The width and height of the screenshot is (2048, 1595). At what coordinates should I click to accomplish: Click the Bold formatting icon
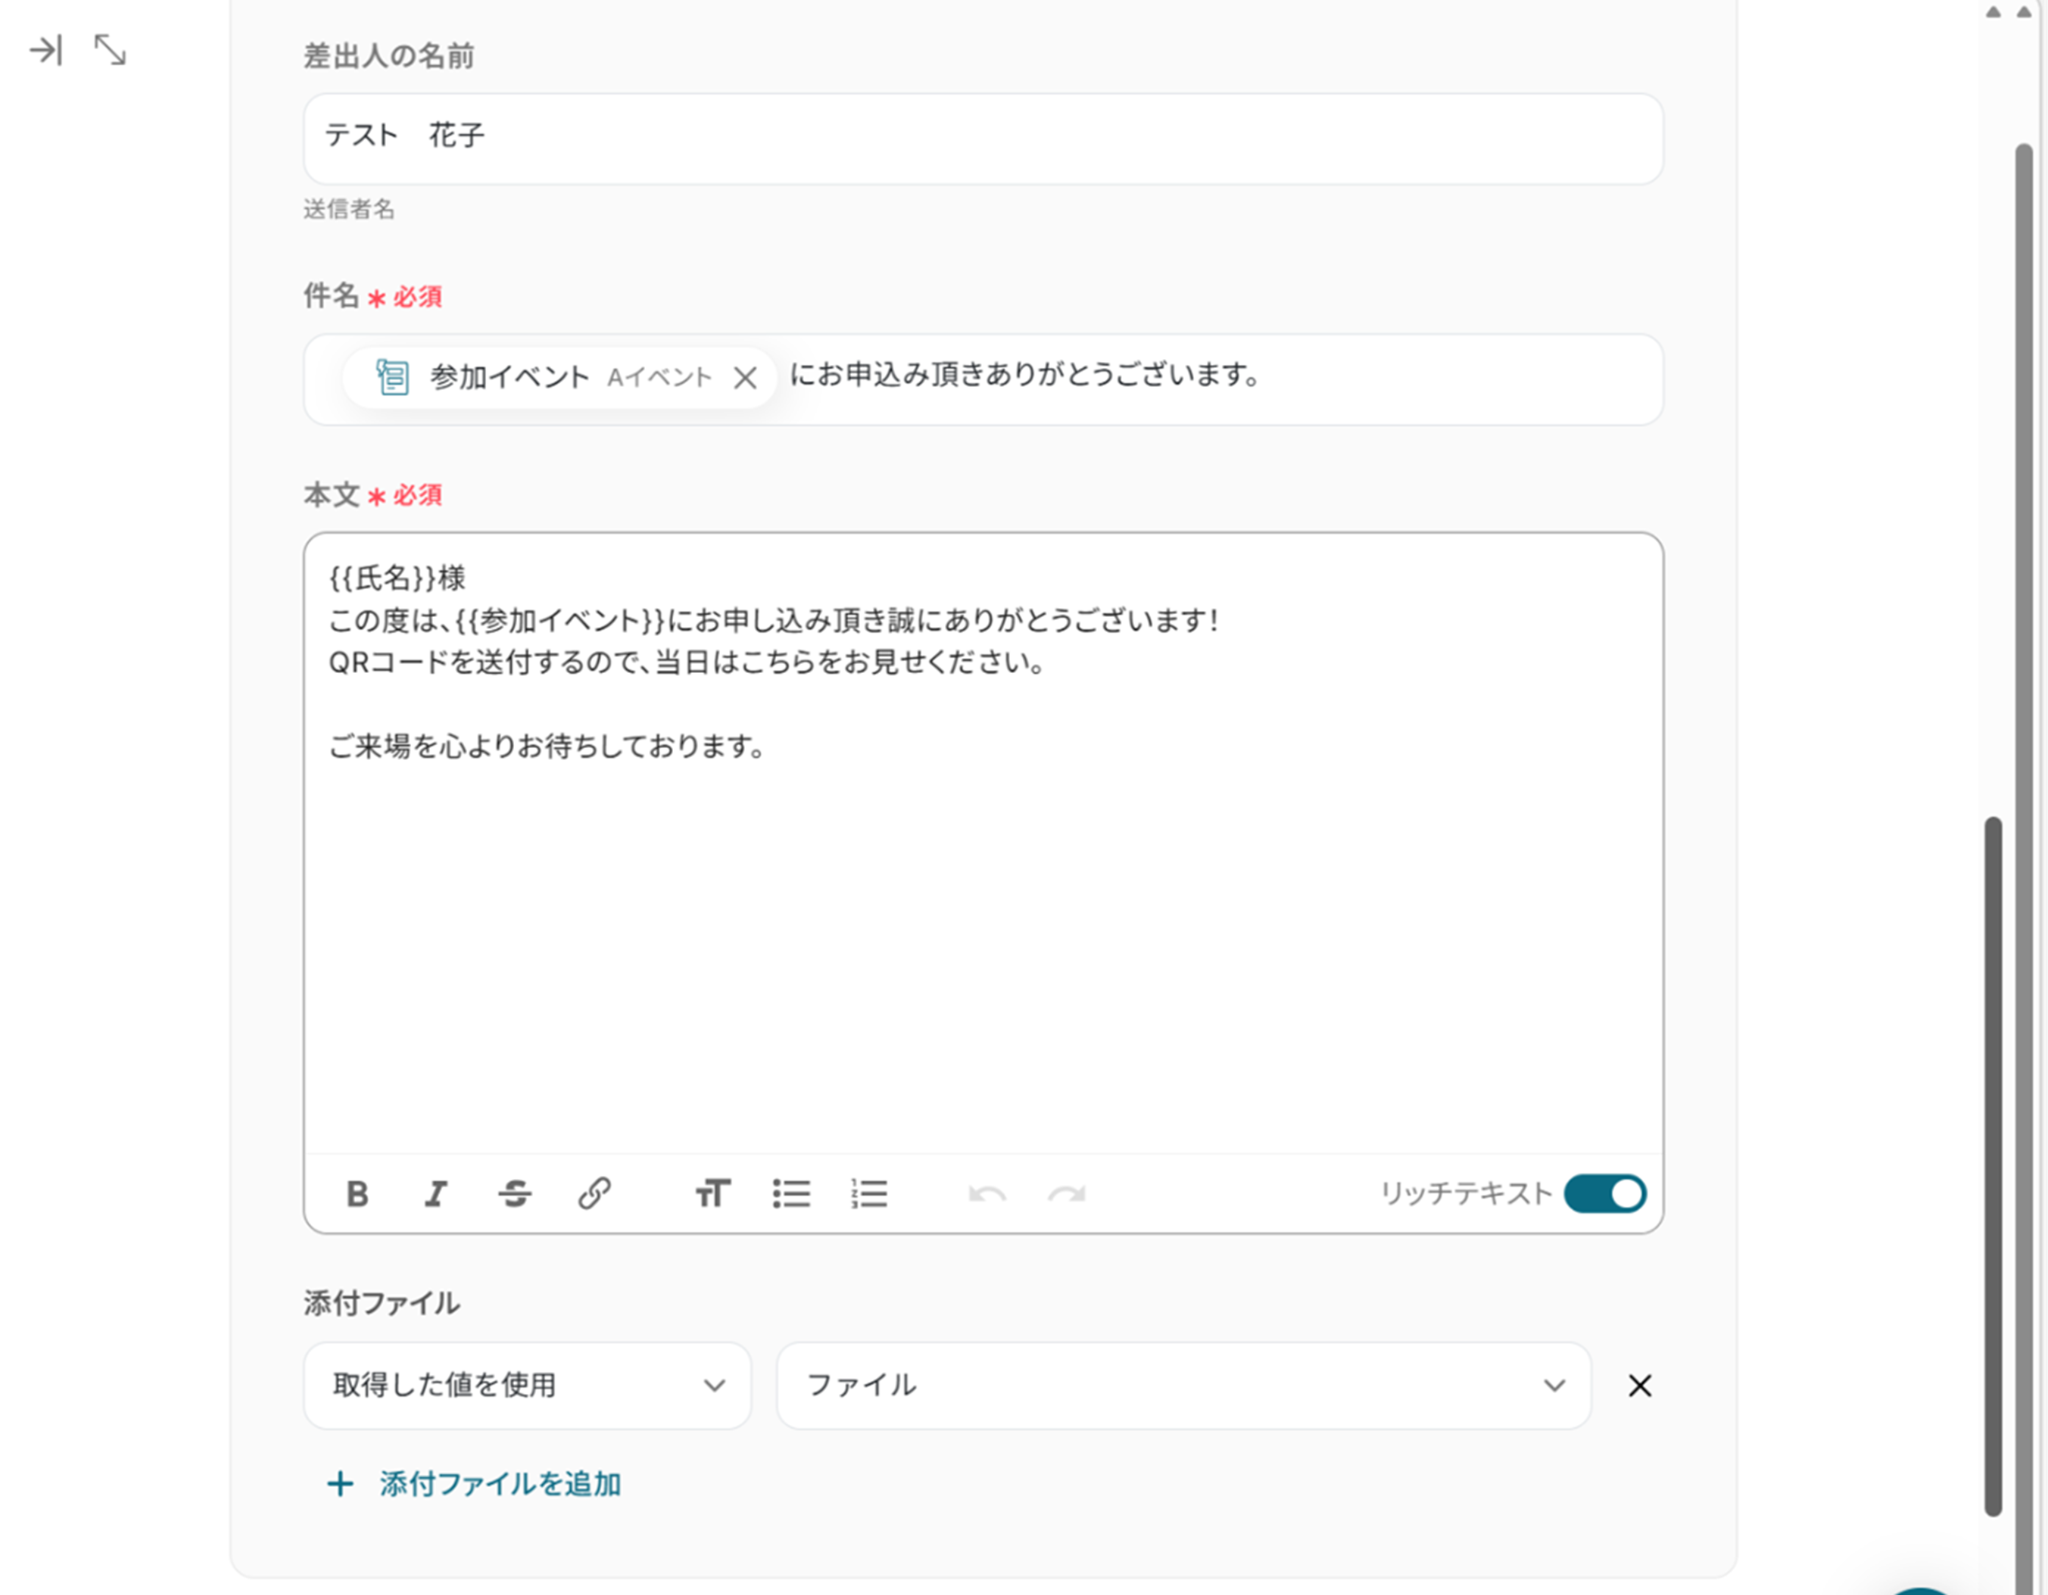click(357, 1193)
